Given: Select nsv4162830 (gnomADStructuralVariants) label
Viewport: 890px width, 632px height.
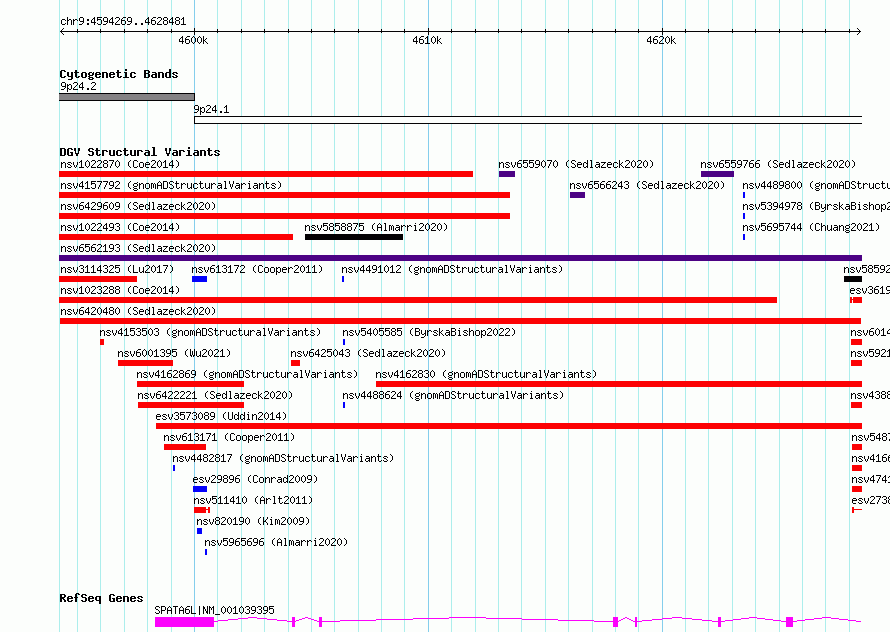Looking at the screenshot, I should (486, 374).
